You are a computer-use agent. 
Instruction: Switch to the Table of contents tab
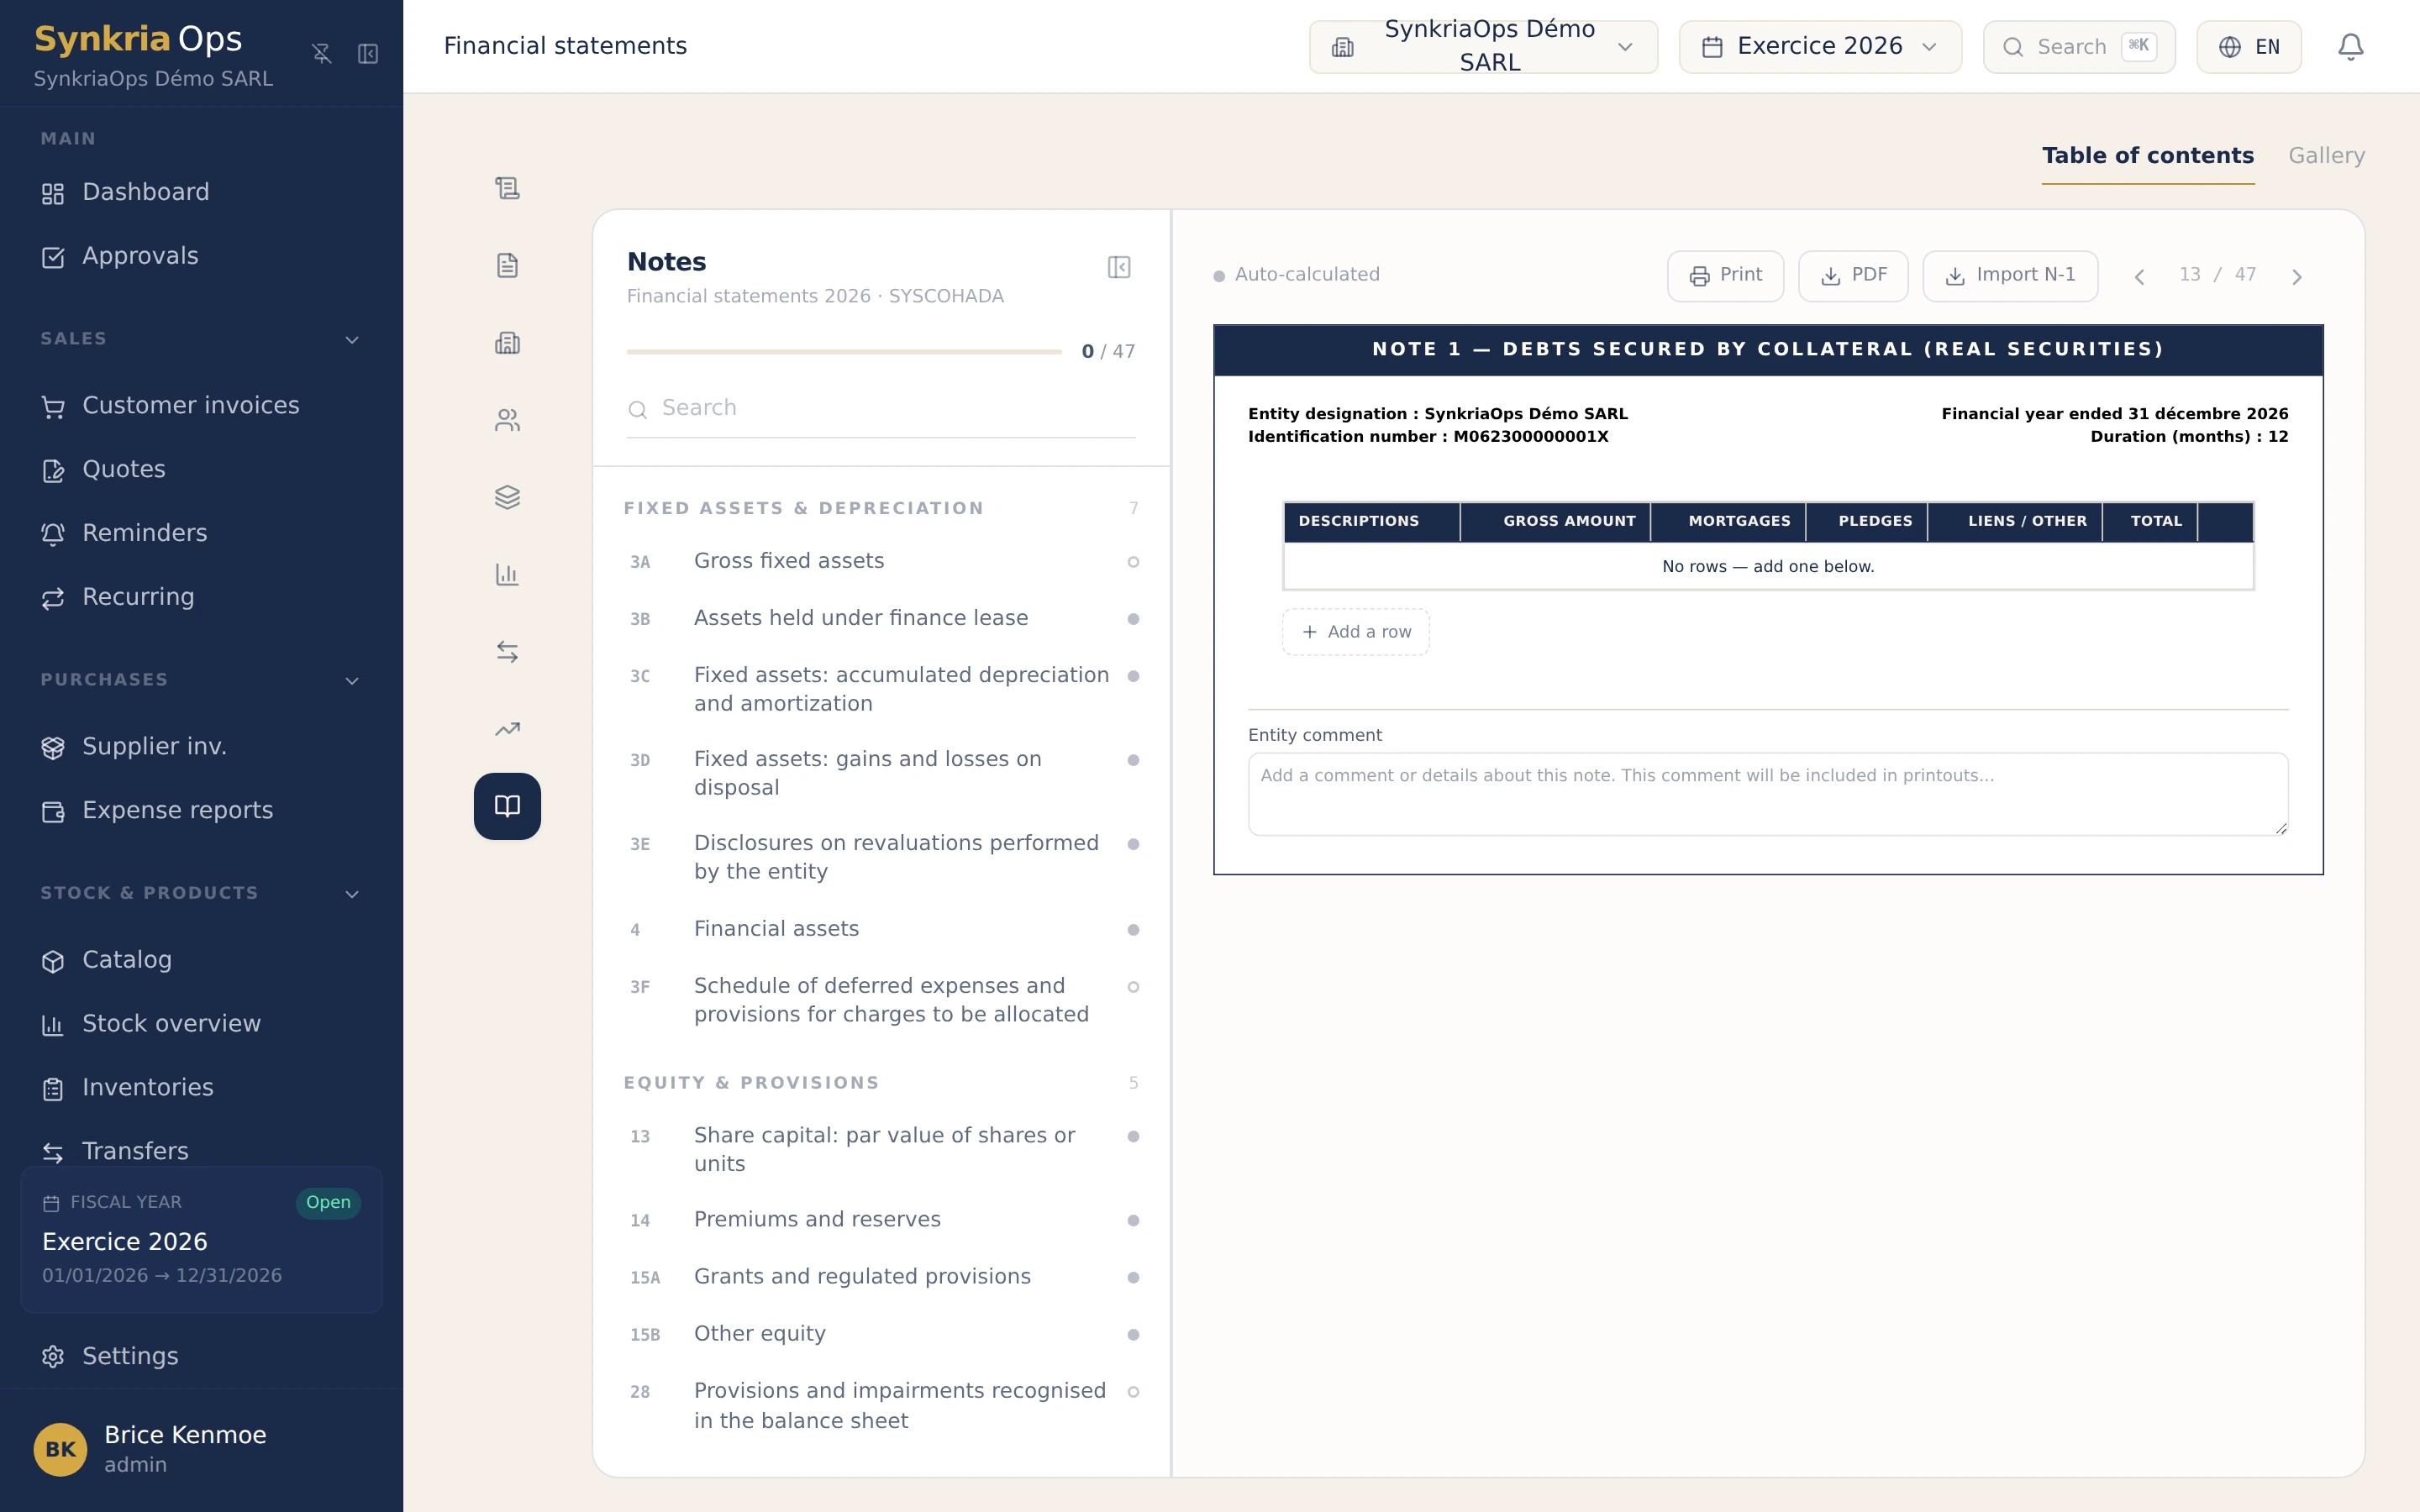pyautogui.click(x=2147, y=156)
